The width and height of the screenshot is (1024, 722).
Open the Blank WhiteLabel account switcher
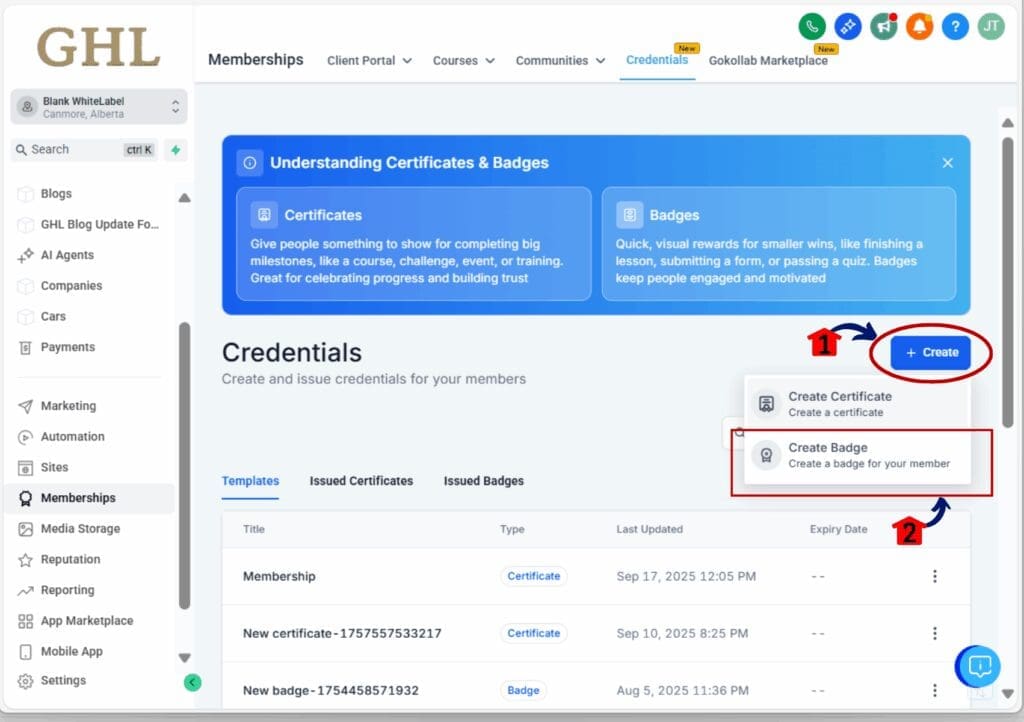[99, 107]
